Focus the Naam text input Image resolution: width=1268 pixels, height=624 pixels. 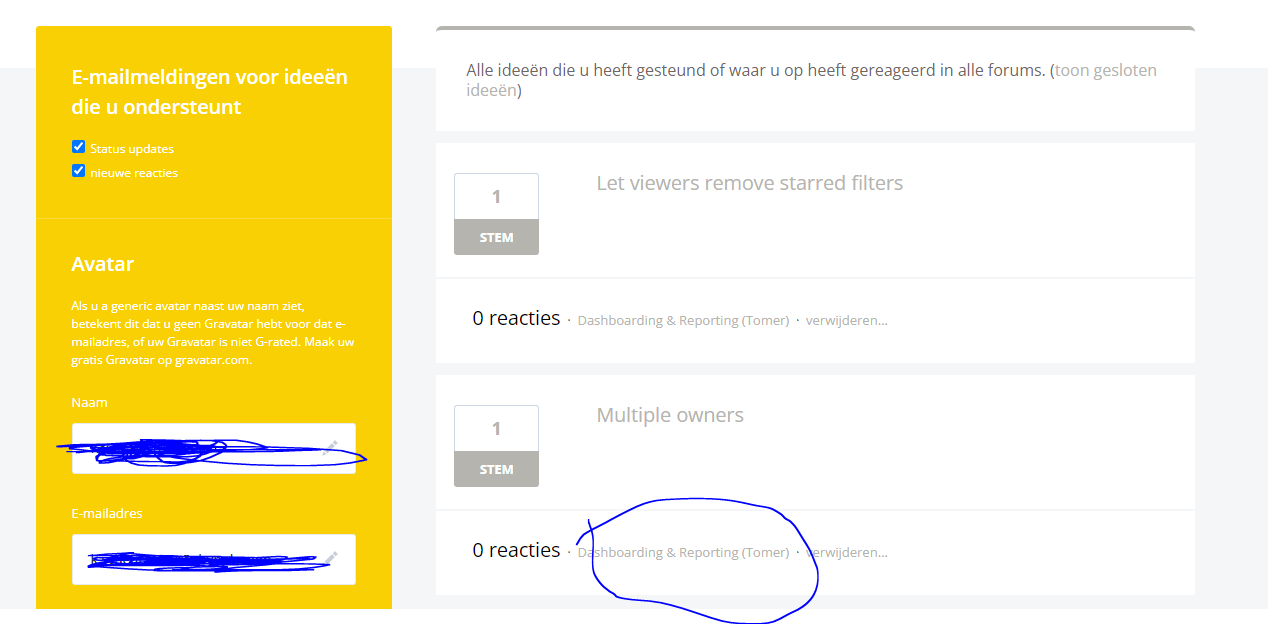tap(200, 449)
